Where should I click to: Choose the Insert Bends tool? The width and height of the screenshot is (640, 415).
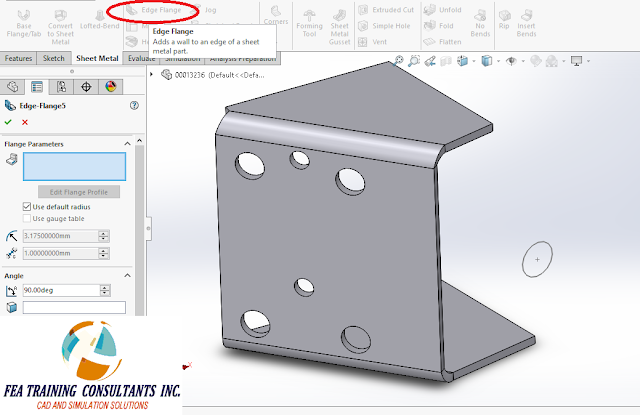click(x=526, y=23)
